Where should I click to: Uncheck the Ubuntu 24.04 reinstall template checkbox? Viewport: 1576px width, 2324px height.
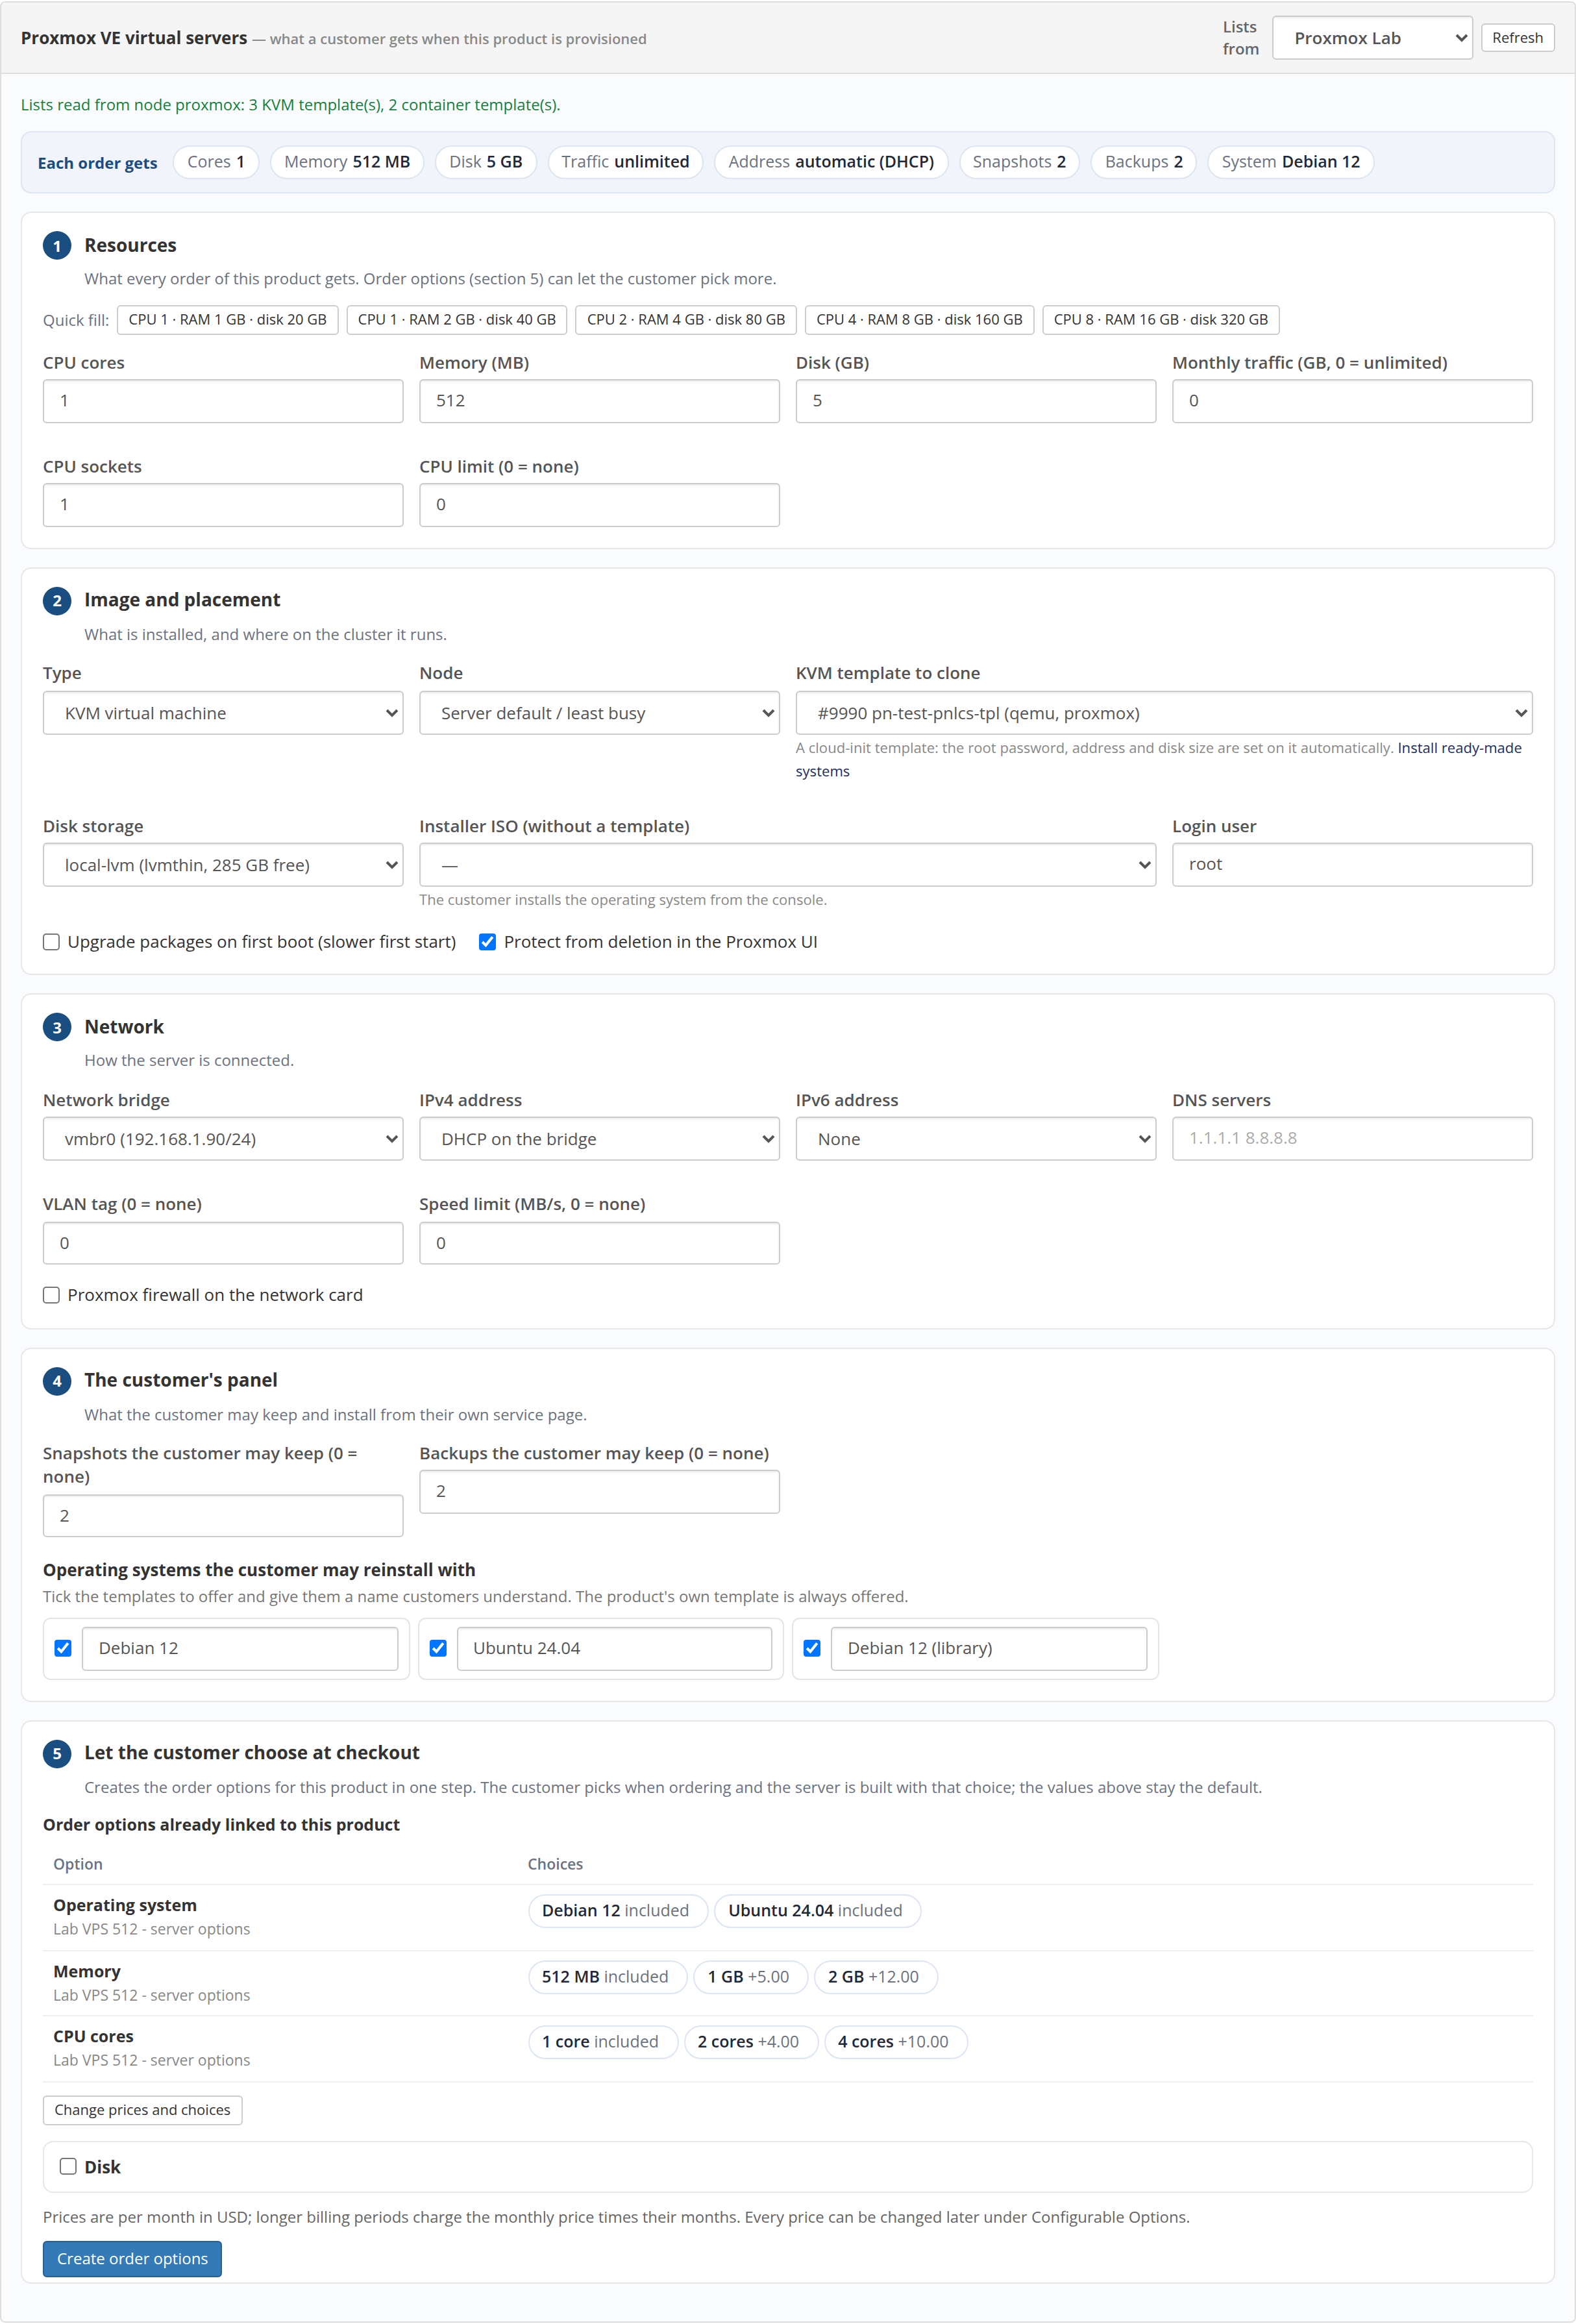(x=438, y=1648)
